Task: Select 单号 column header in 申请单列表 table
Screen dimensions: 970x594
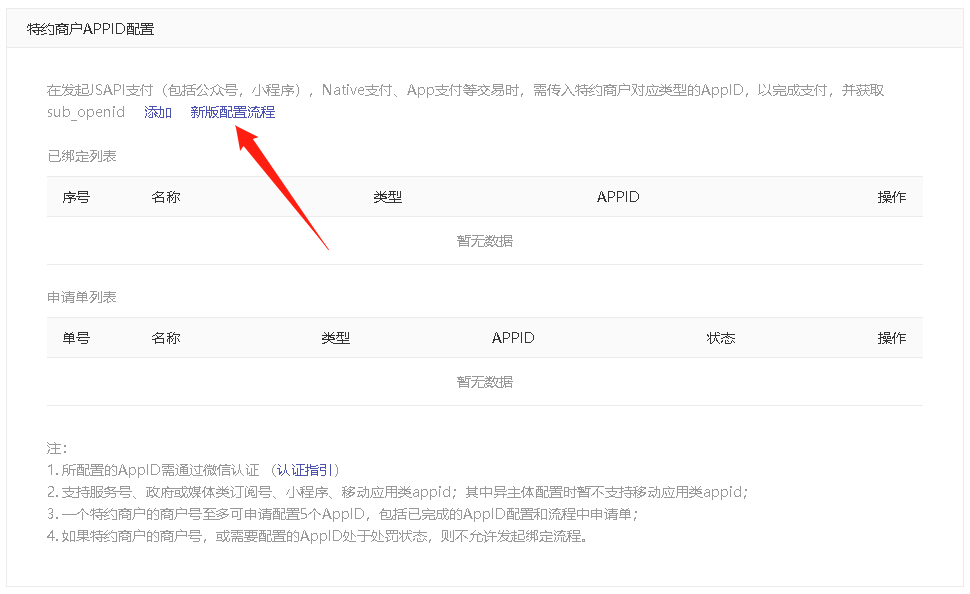Action: click(x=76, y=338)
